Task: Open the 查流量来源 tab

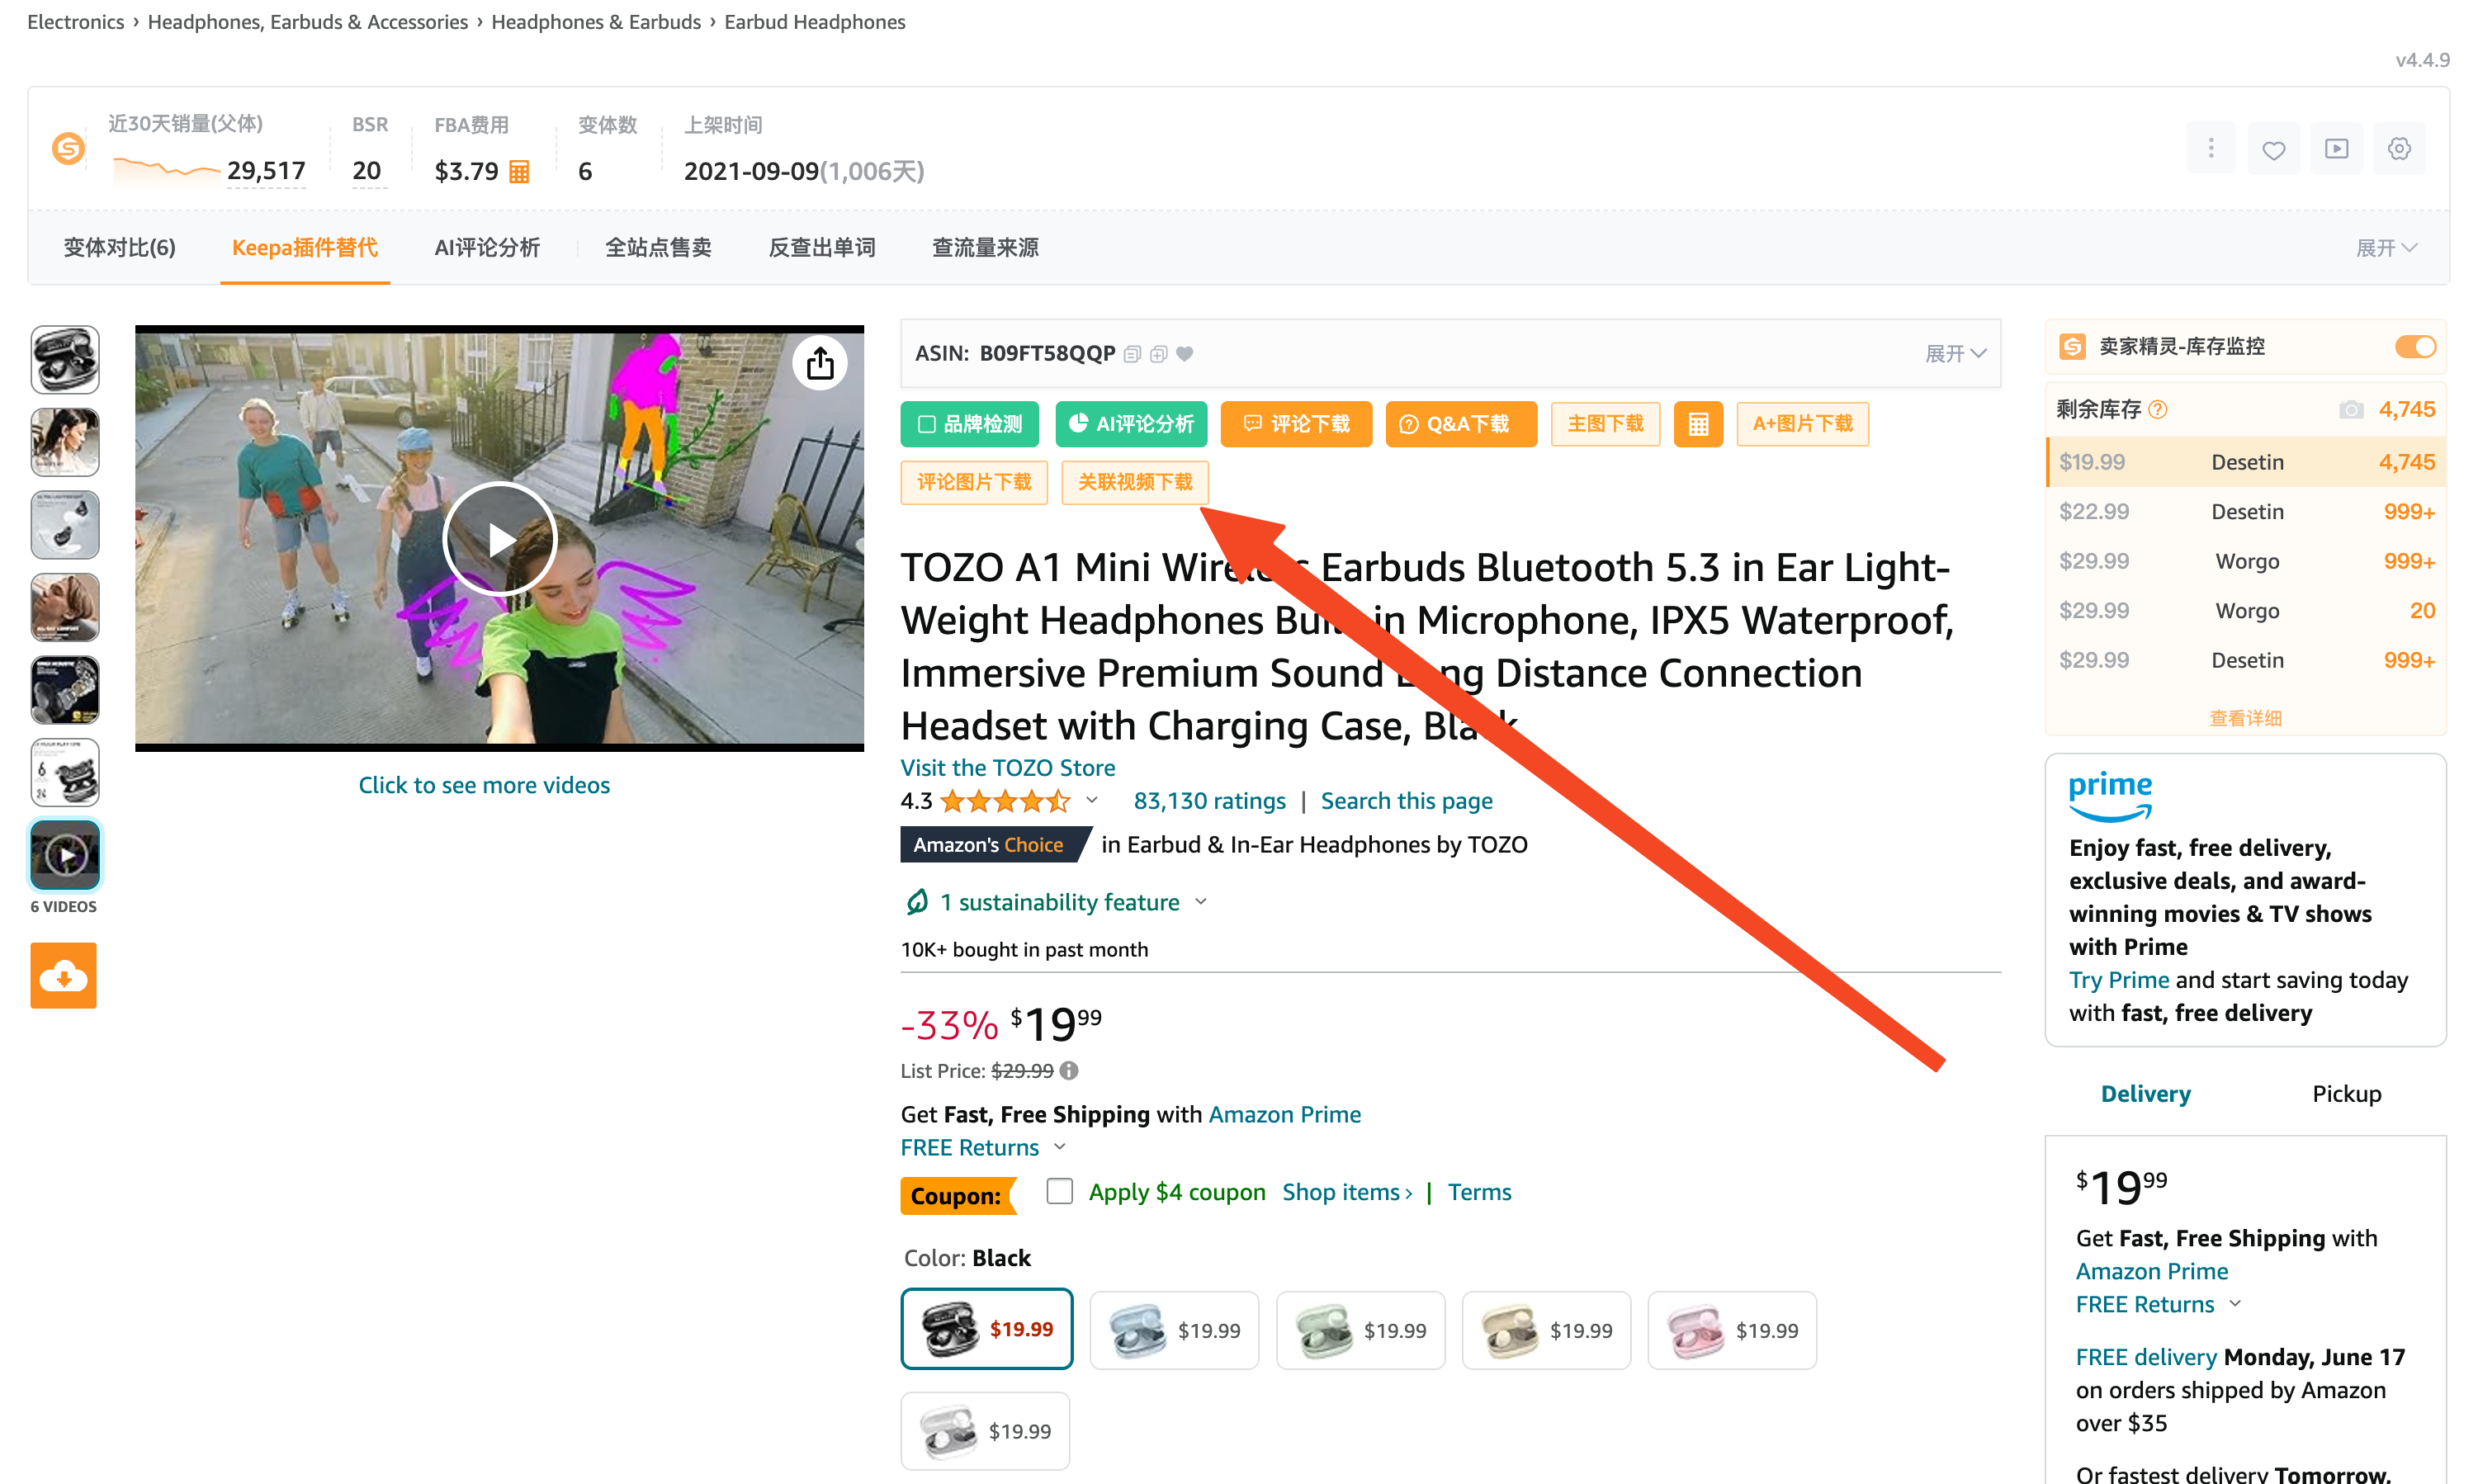Action: pos(985,248)
